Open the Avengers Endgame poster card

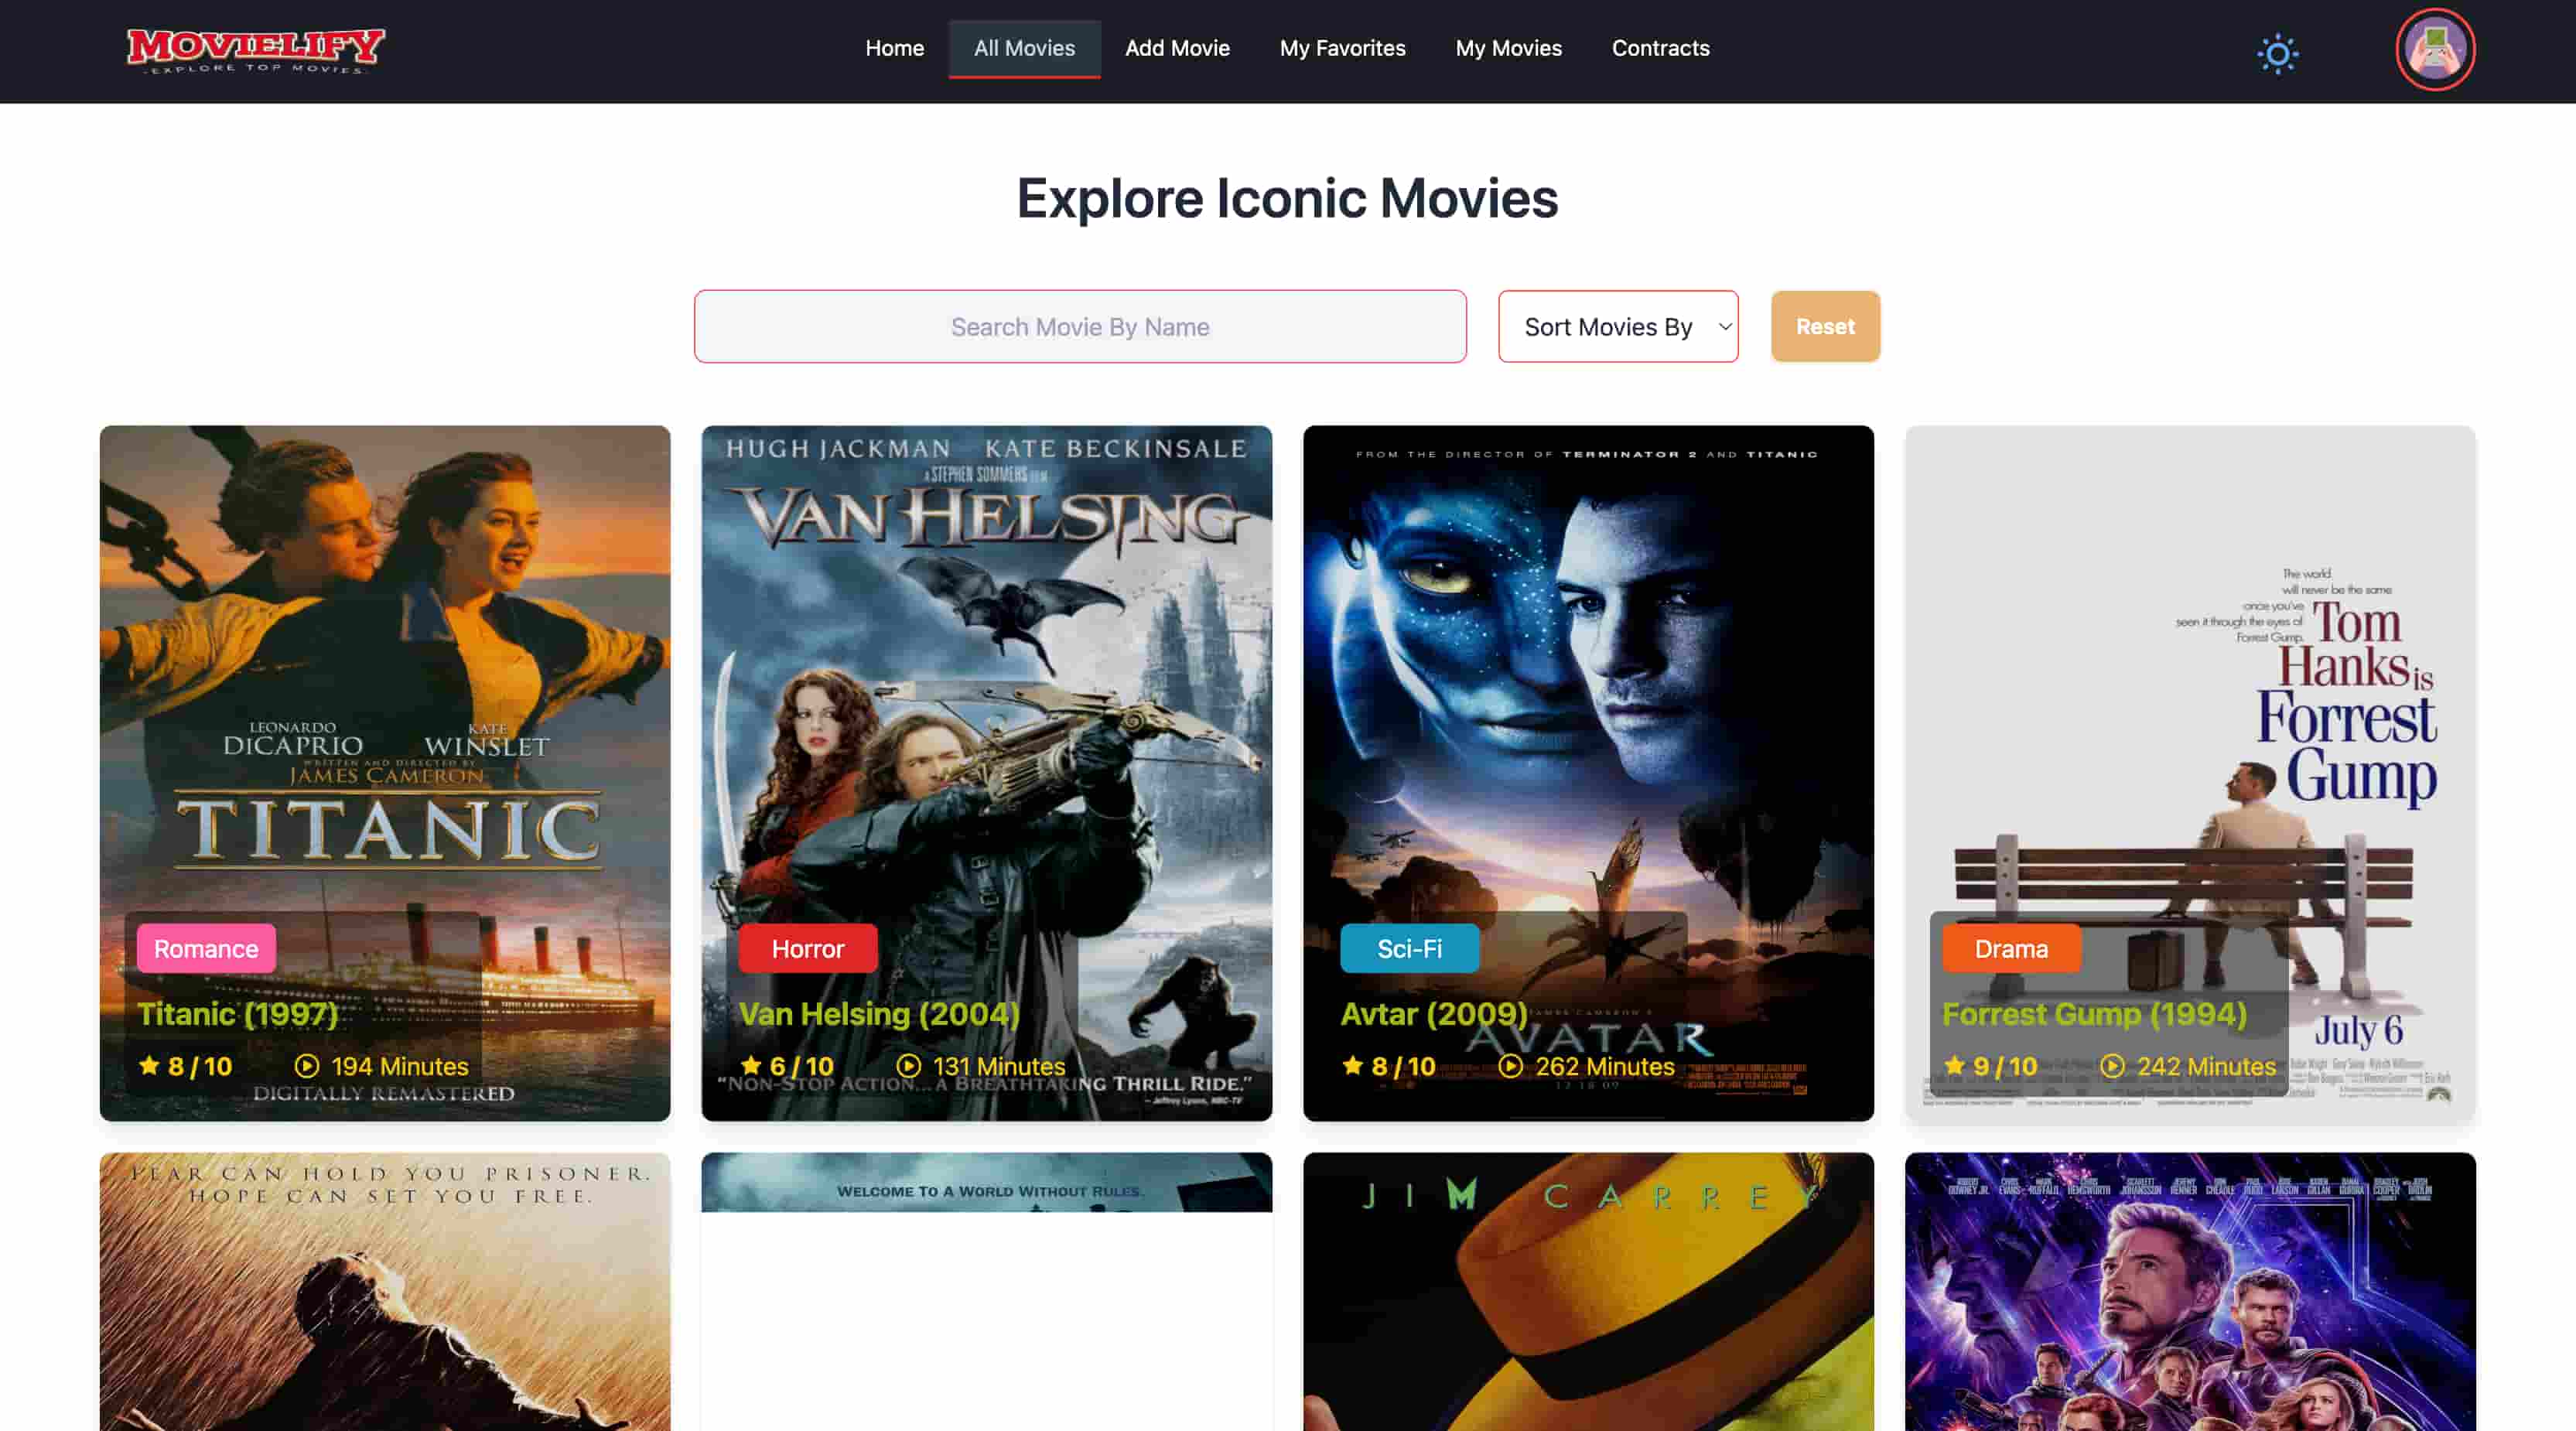(2190, 1292)
